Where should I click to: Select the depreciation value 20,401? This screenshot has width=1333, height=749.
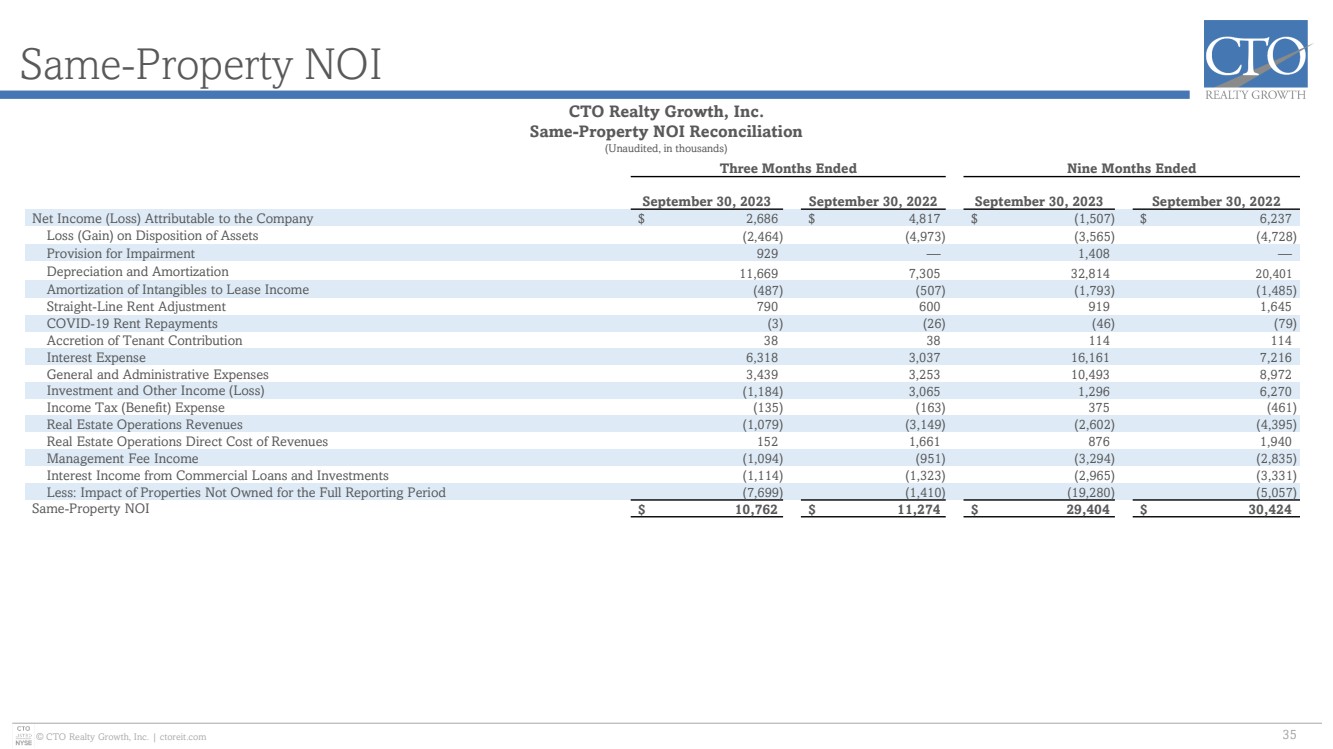tap(1271, 273)
